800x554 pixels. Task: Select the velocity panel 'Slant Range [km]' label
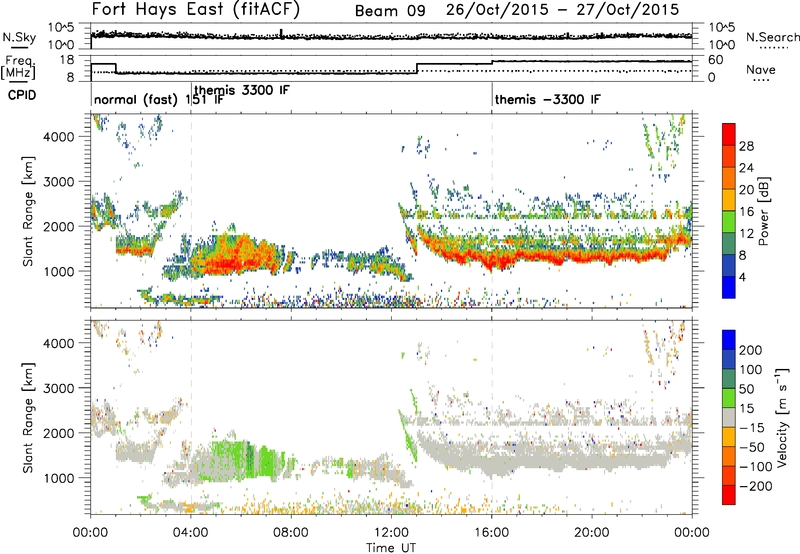28,417
